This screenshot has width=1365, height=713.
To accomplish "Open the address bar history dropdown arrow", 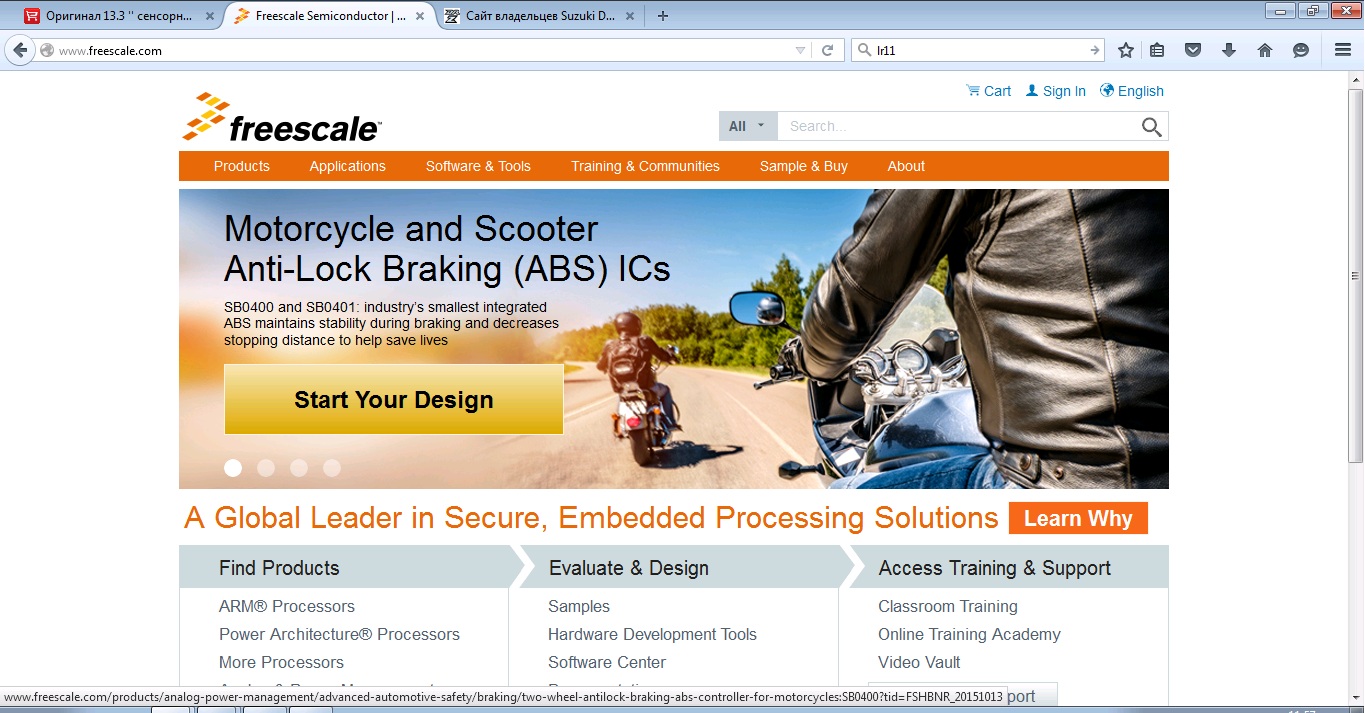I will pyautogui.click(x=800, y=50).
